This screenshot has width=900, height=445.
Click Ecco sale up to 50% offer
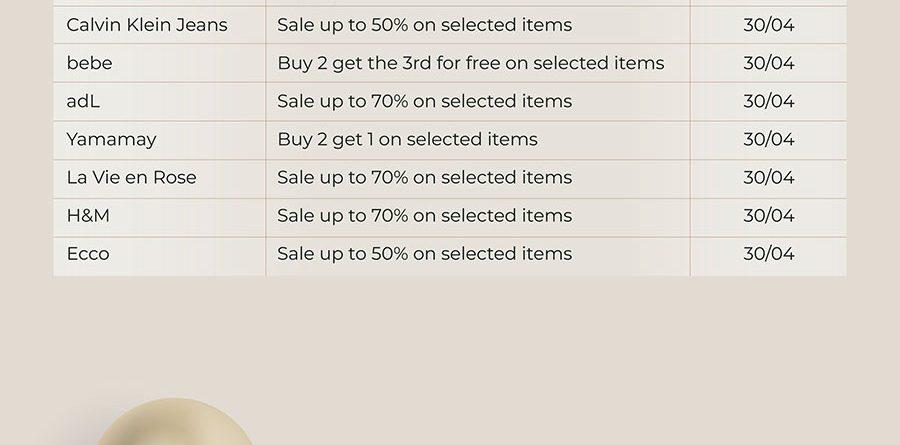coord(425,254)
